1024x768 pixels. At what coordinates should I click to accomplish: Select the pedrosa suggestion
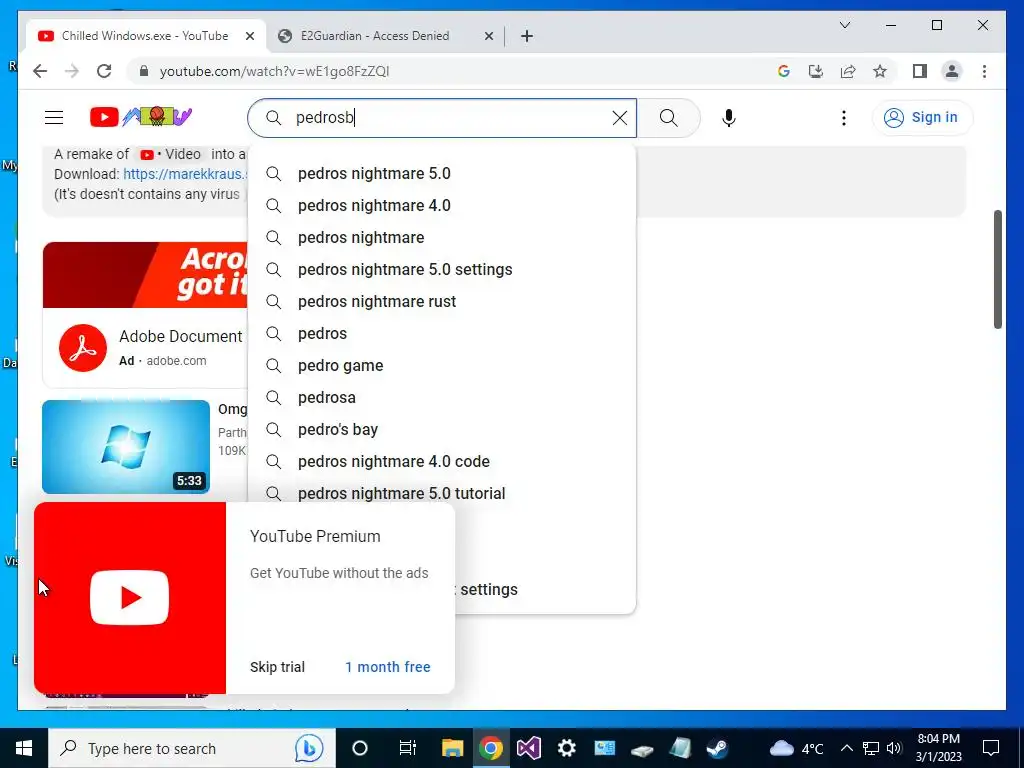[x=441, y=398]
